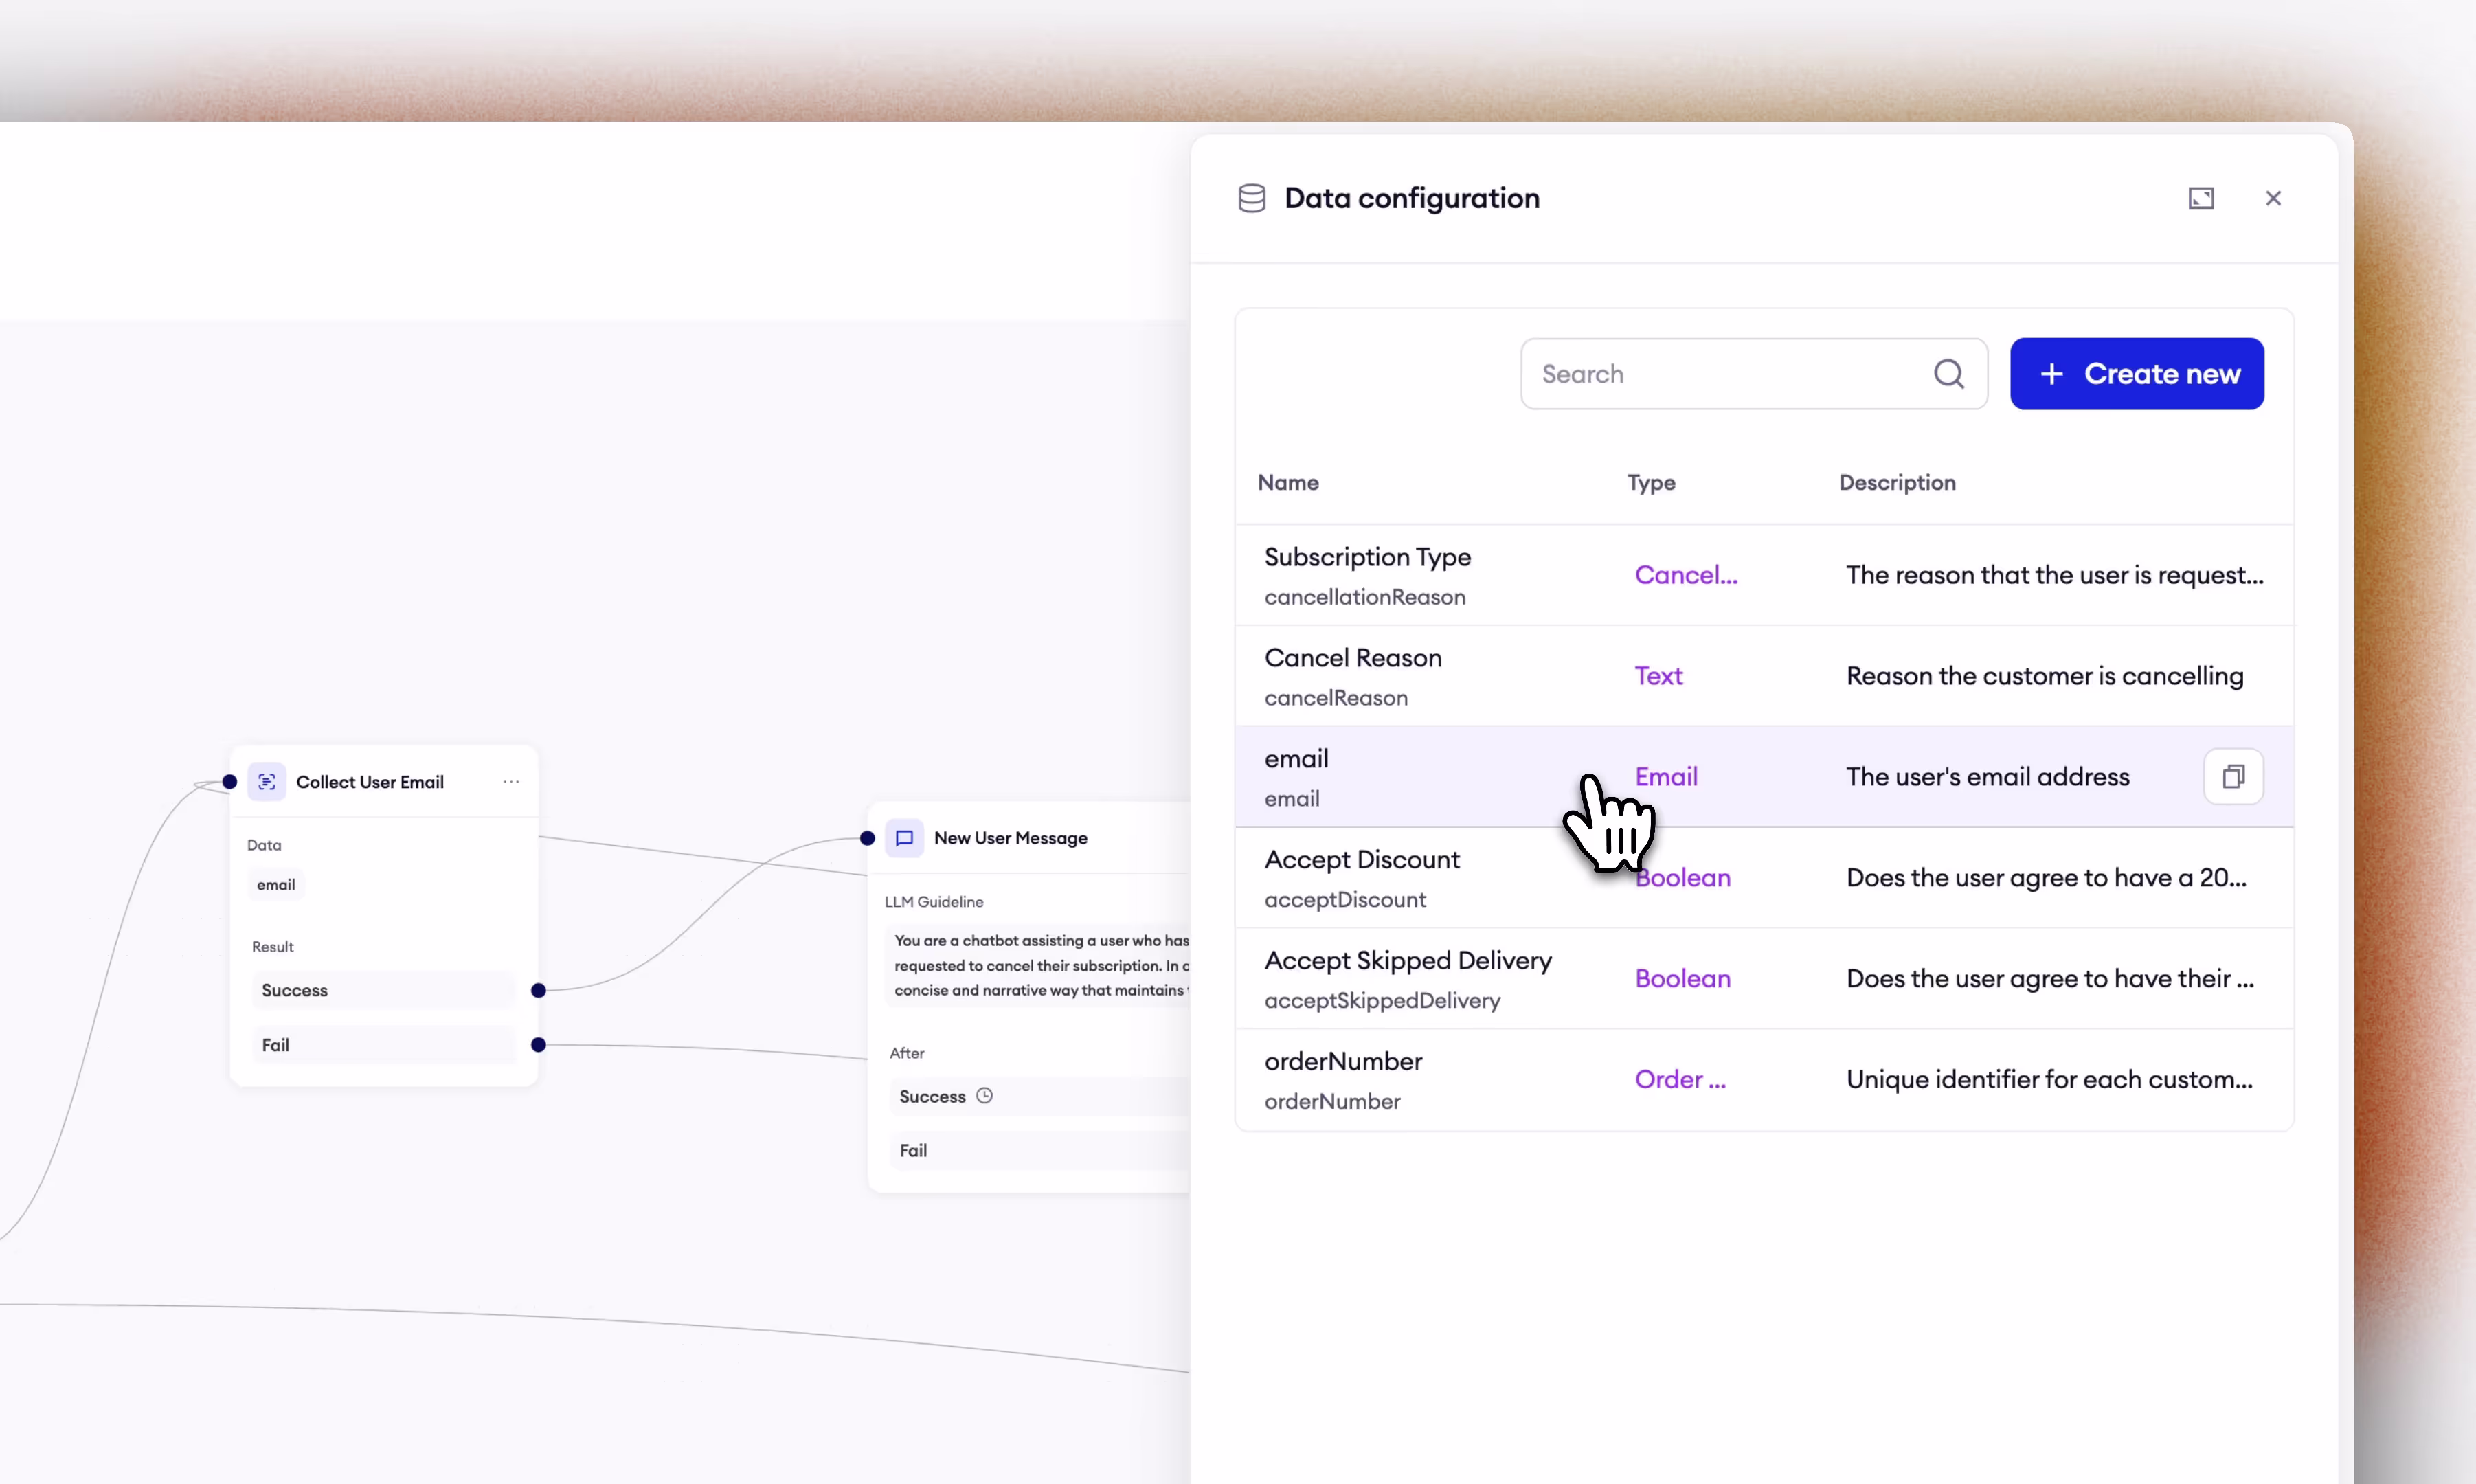
Task: Click the clock icon next to Success
Action: (x=984, y=1096)
